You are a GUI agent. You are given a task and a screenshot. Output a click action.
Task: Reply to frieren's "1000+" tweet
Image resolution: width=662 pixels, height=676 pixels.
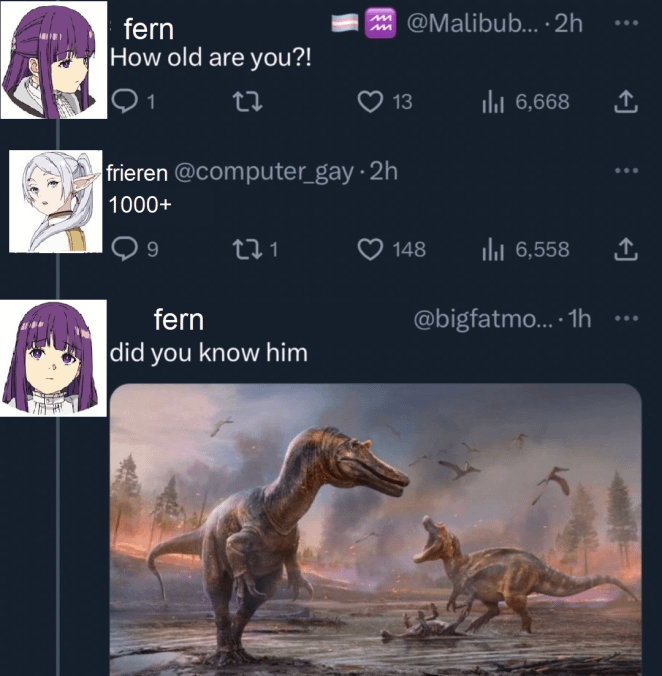[x=124, y=249]
